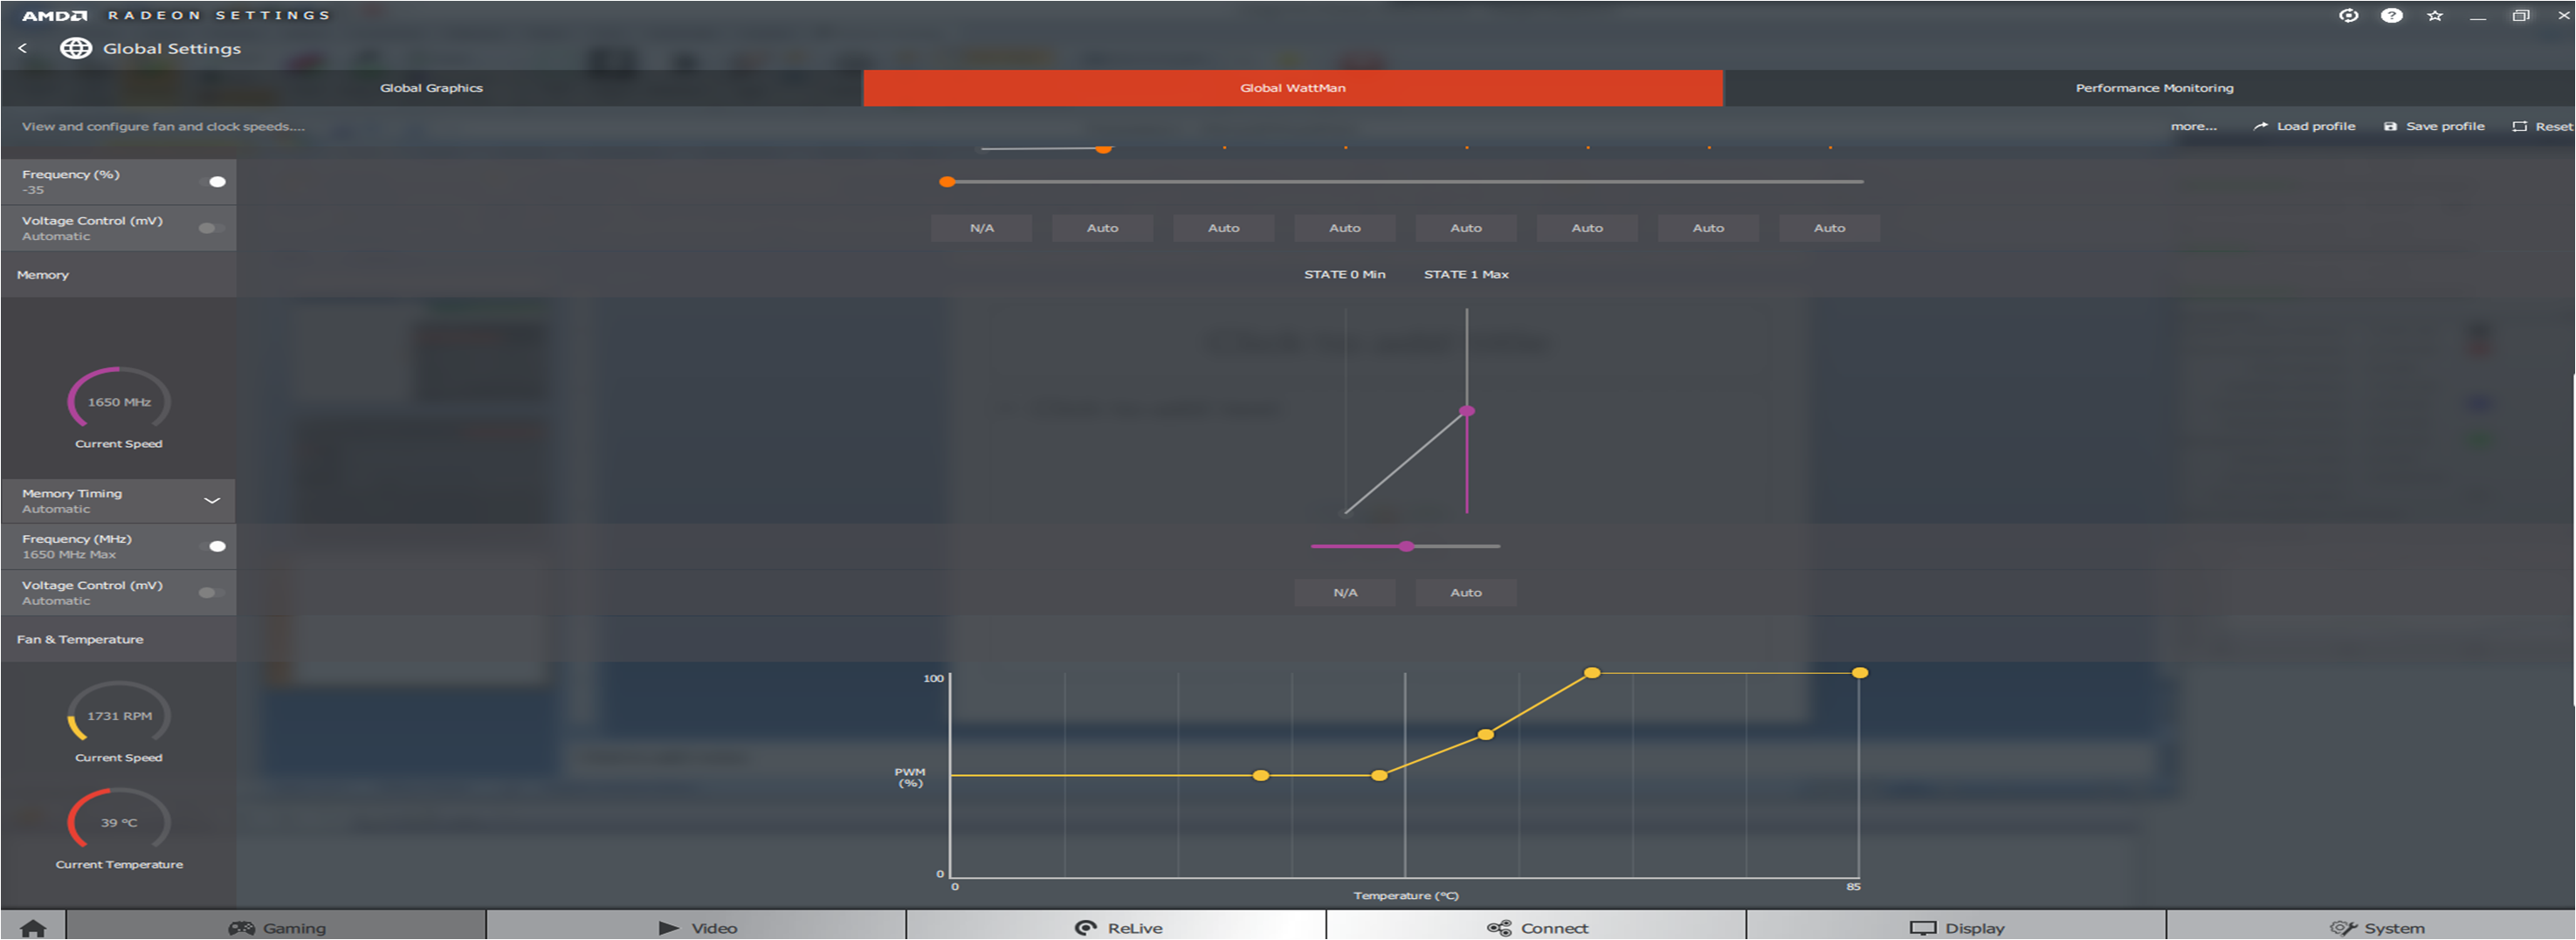Open the Gaming section
2576x940 pixels.
(277, 926)
